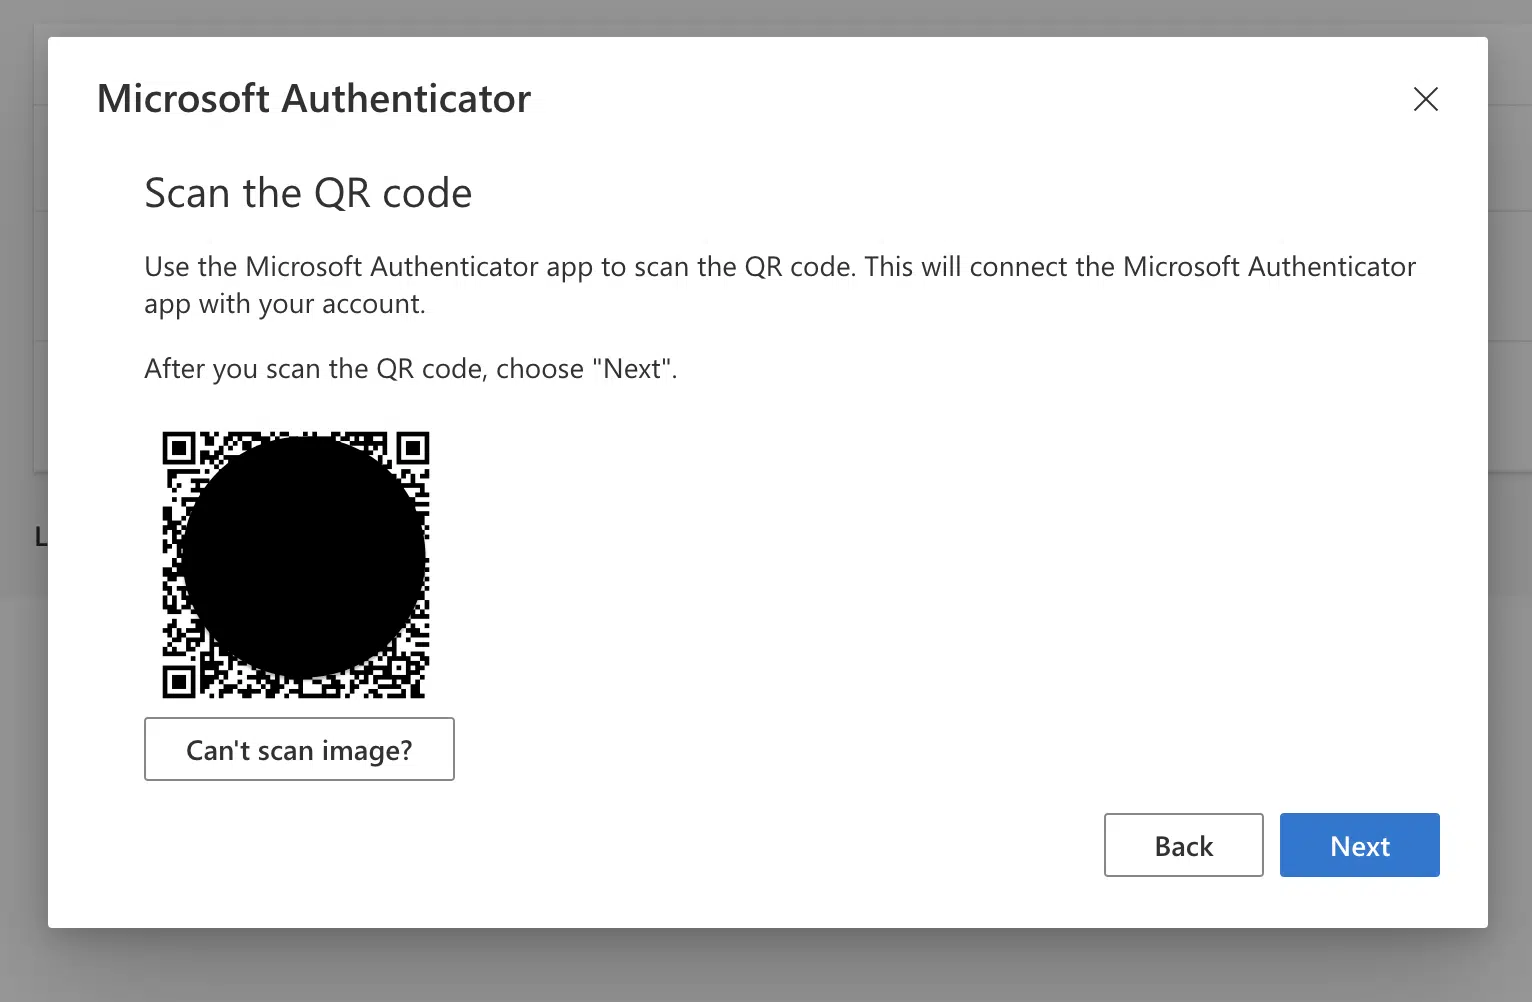1532x1002 pixels.
Task: Click the Scan the QR code heading
Action: [x=308, y=192]
